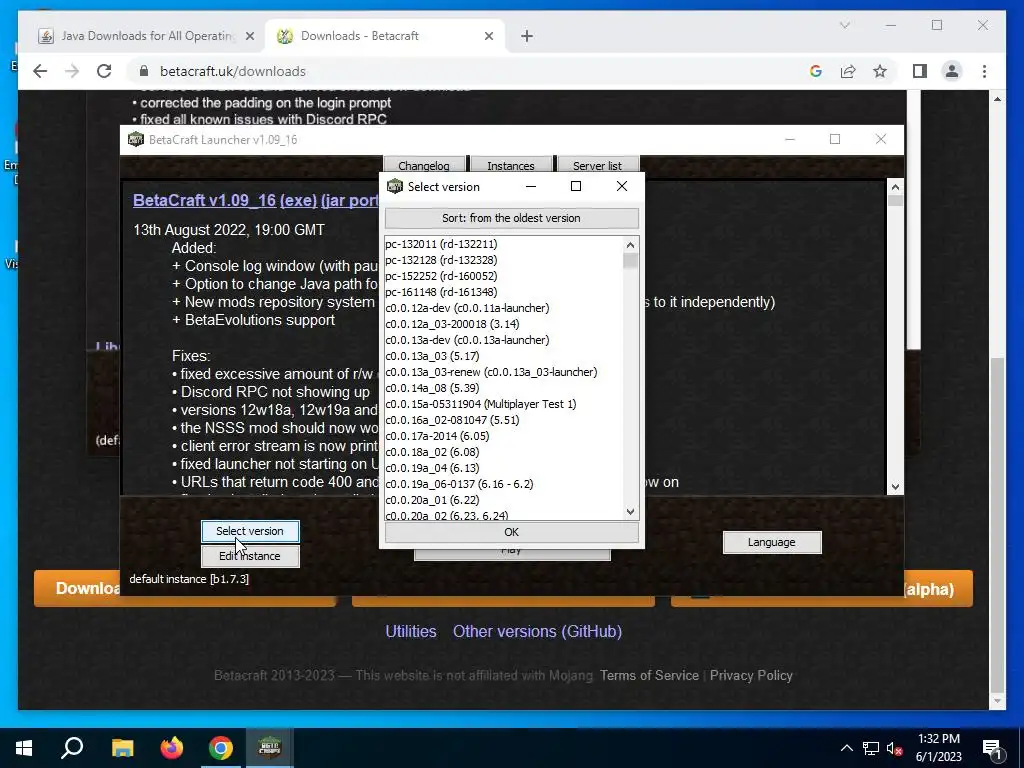This screenshot has height=768, width=1024.
Task: Open Chrome's side panel icon
Action: pyautogui.click(x=920, y=71)
